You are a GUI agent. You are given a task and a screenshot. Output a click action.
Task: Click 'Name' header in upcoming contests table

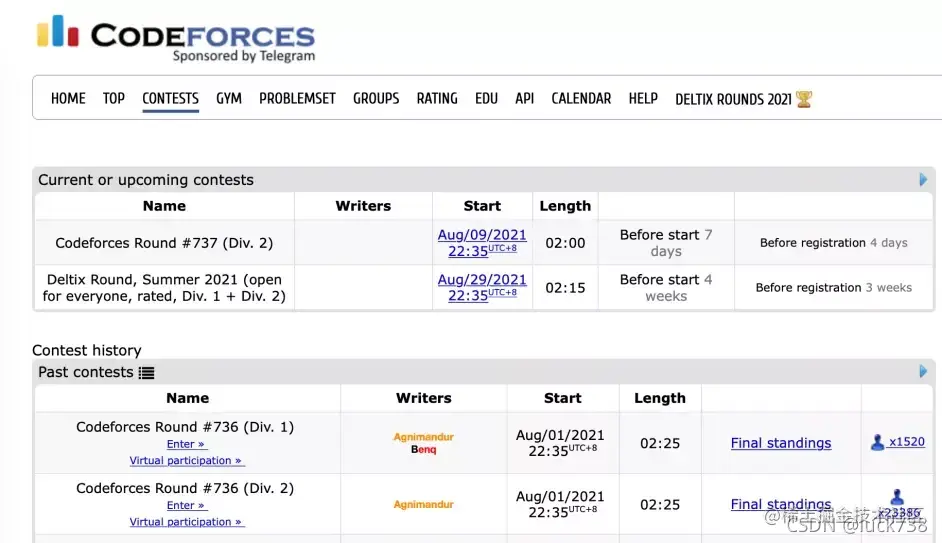coord(164,206)
